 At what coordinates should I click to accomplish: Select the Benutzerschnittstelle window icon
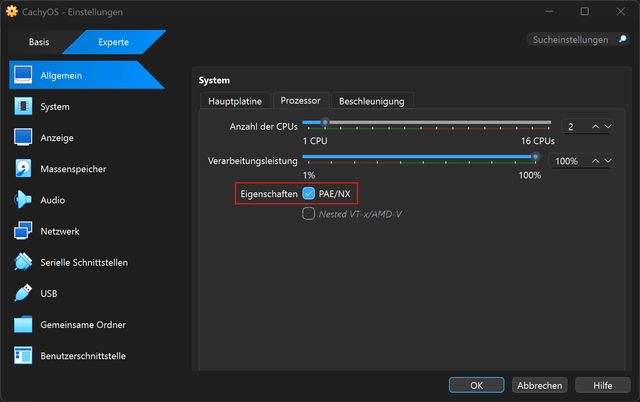[x=23, y=355]
